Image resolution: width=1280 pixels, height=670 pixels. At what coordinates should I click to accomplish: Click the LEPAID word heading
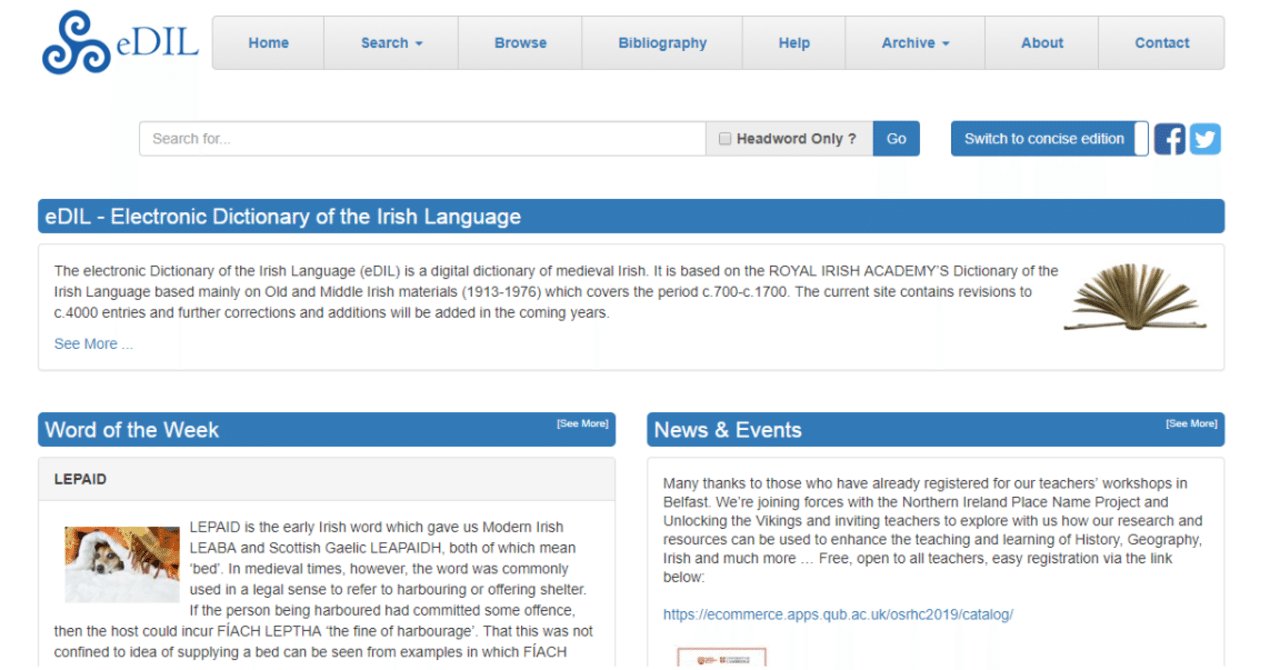80,479
